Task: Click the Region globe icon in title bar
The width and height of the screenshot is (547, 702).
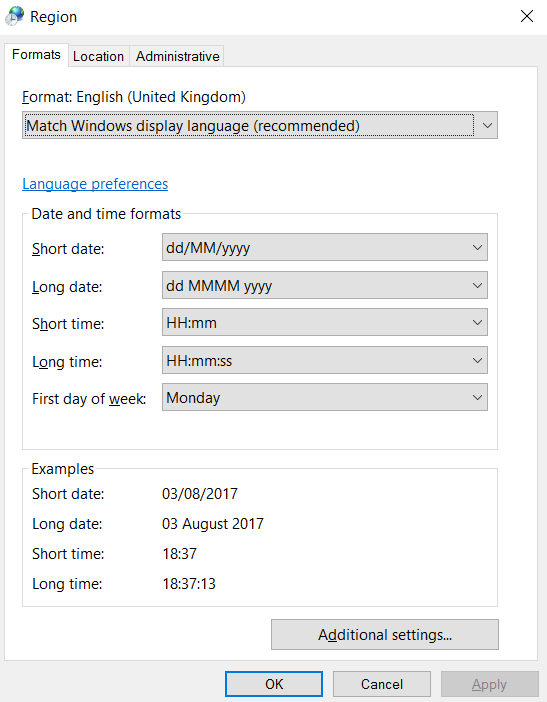Action: pos(14,16)
